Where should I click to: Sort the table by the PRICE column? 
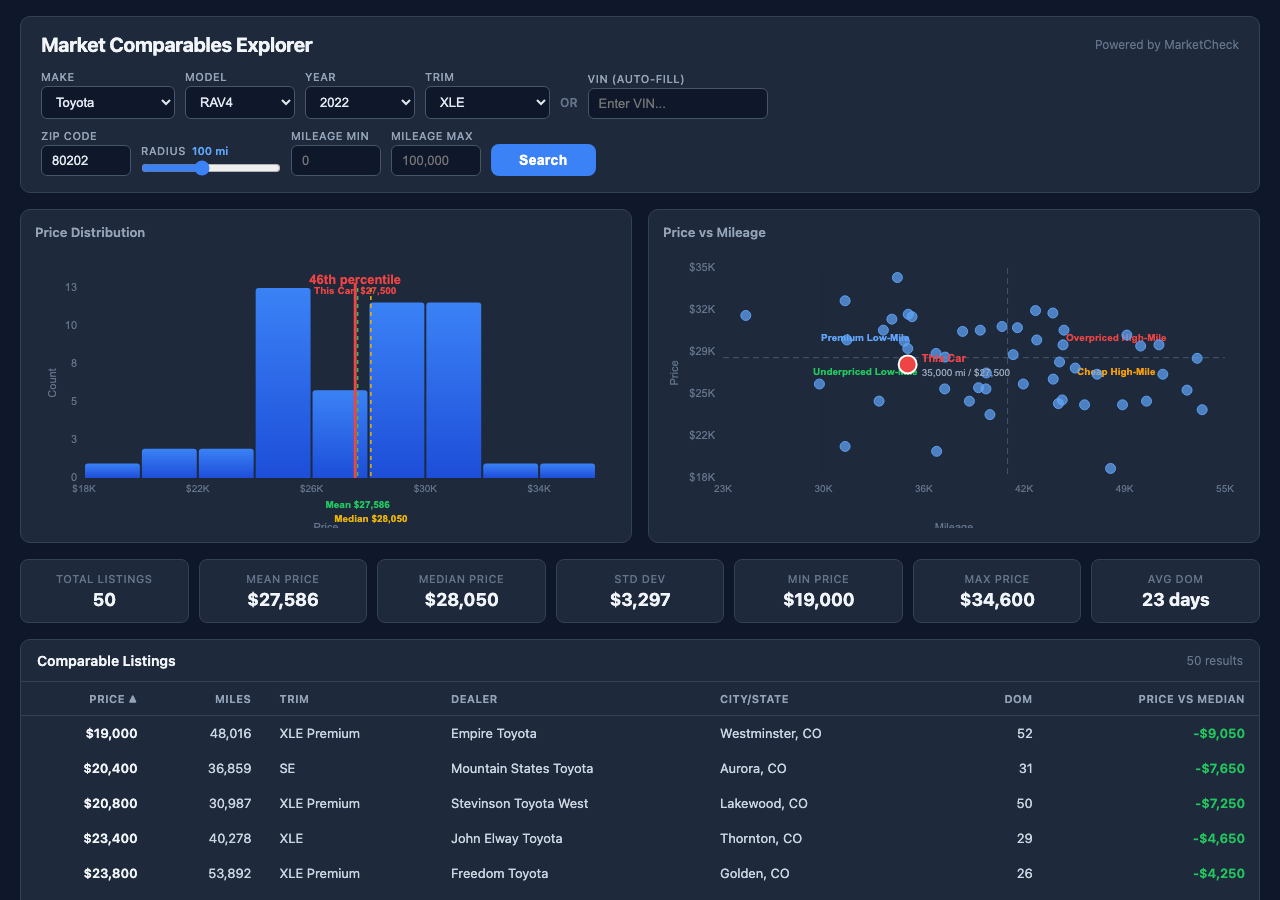113,699
